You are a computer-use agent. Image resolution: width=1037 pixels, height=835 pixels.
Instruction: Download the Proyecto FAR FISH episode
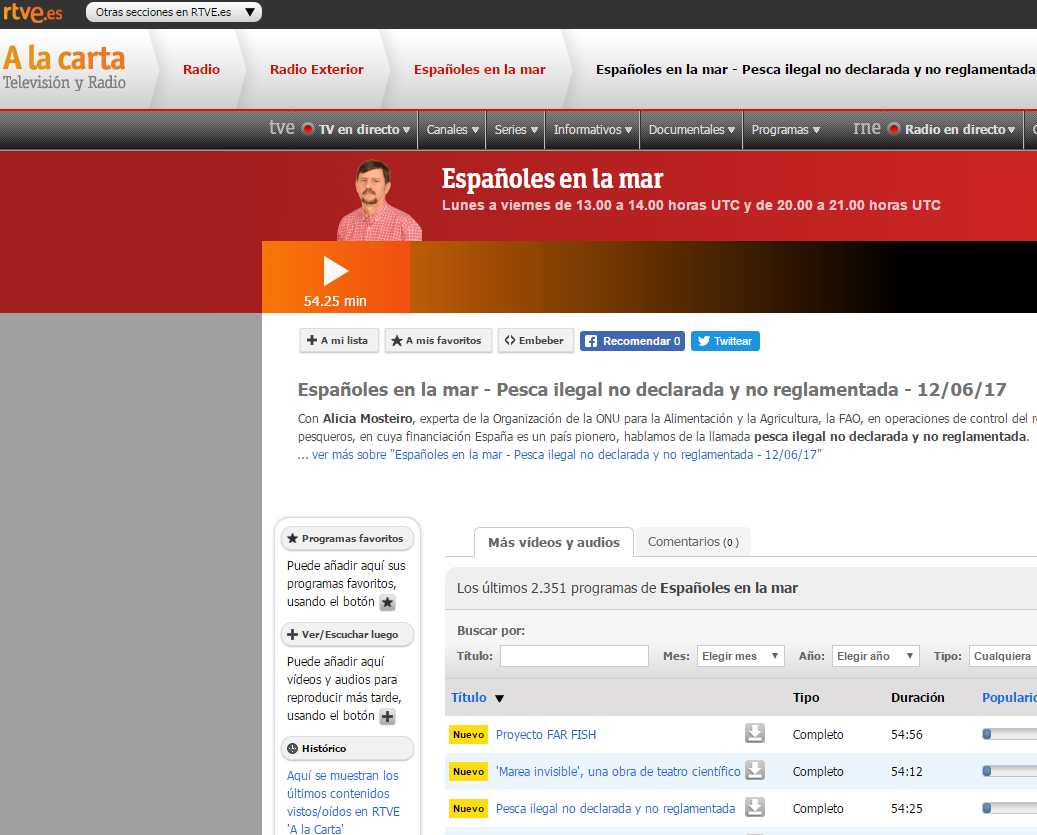click(x=755, y=734)
